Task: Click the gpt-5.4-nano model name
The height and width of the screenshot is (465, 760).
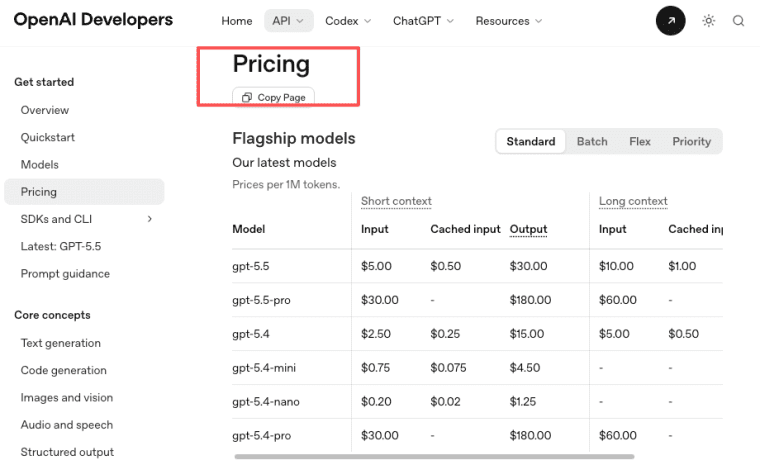Action: tap(266, 402)
